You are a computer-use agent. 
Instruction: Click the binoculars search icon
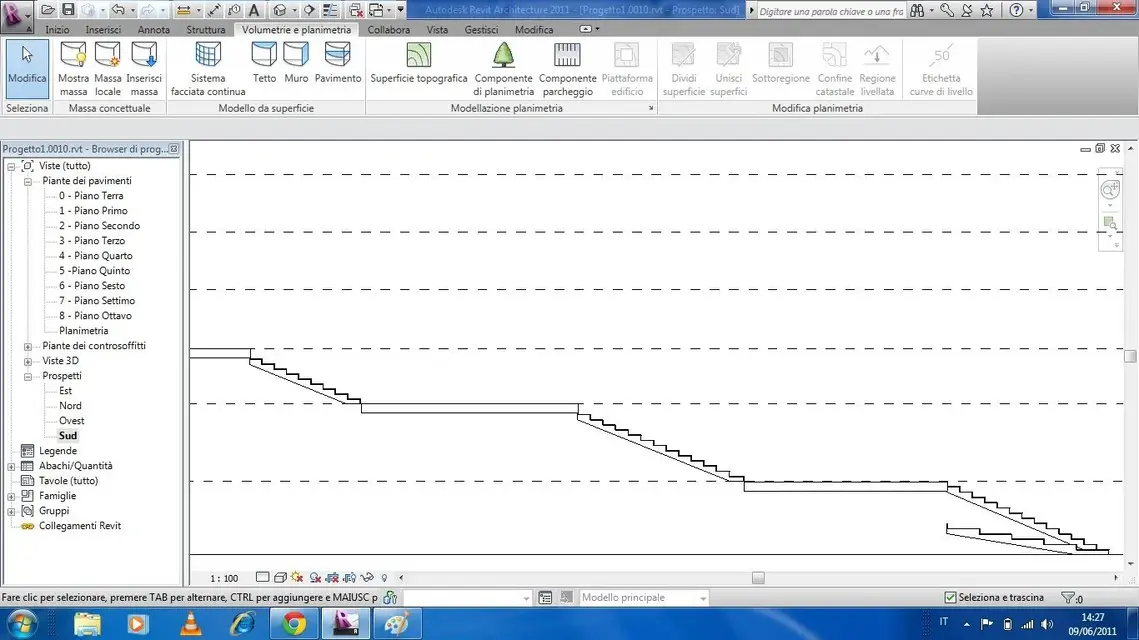(917, 10)
